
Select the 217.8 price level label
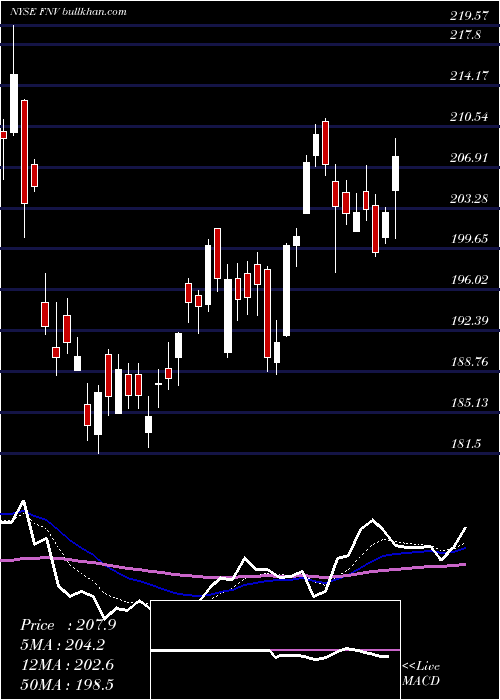465,35
